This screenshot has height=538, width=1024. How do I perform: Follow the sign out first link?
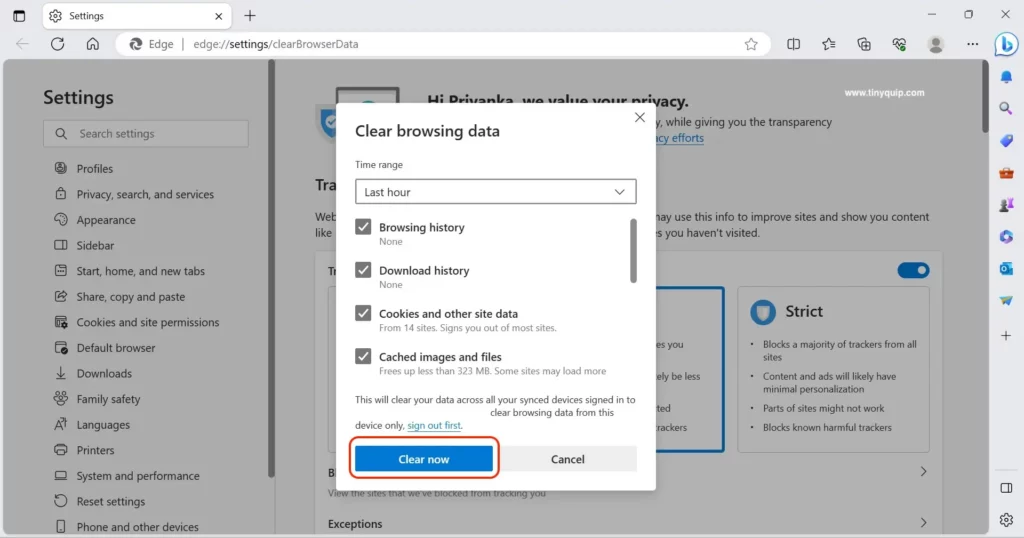[x=434, y=425]
